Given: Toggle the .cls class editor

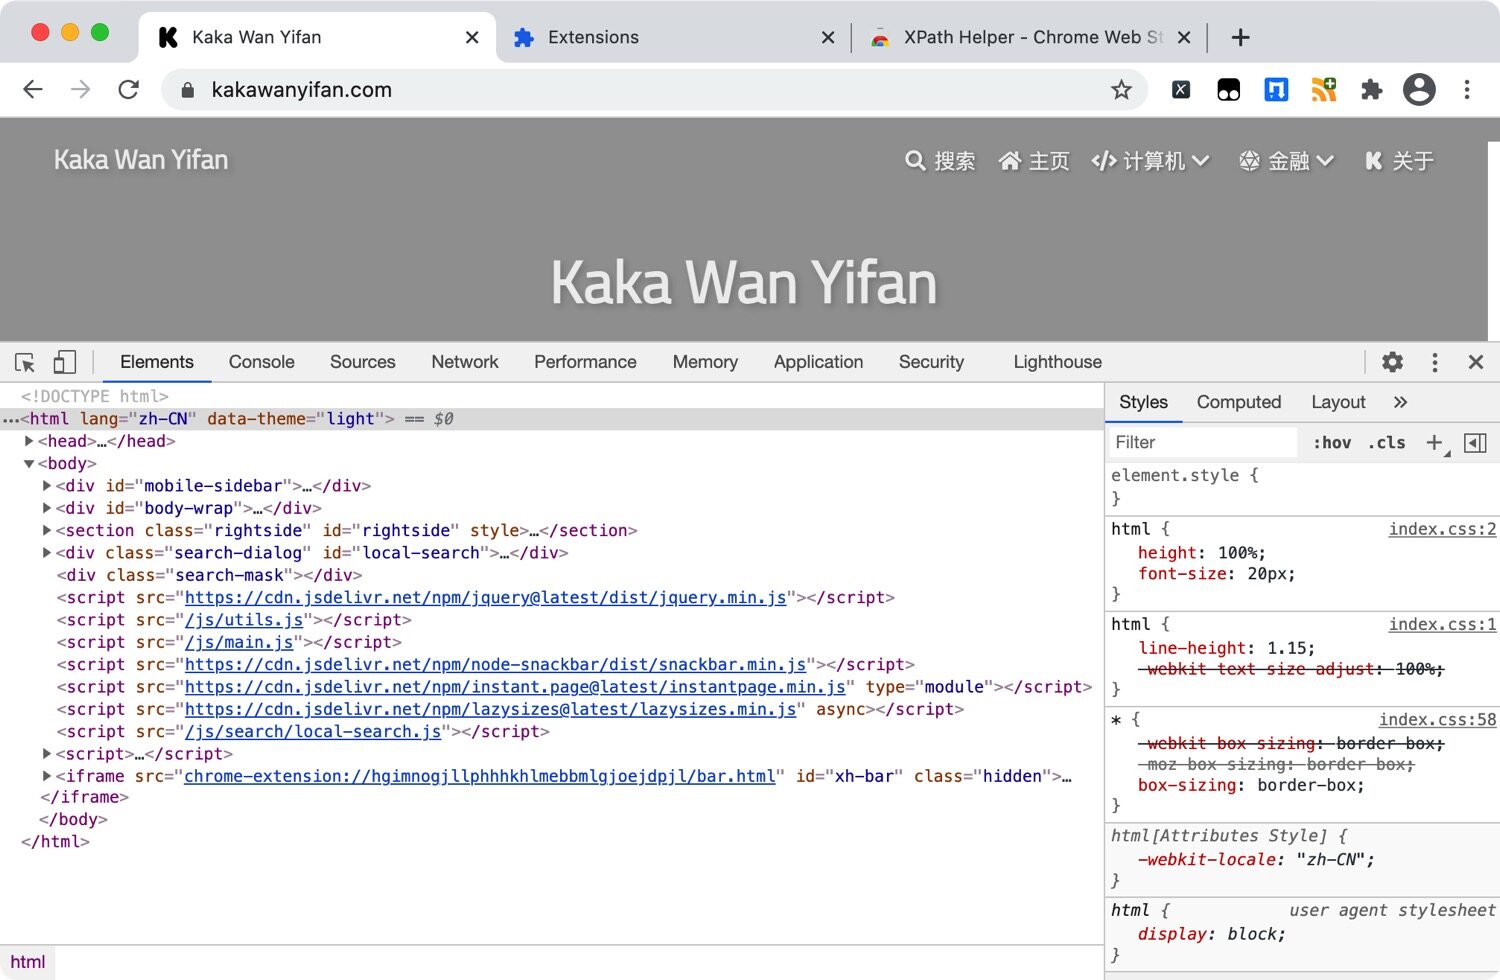Looking at the screenshot, I should click(1386, 442).
